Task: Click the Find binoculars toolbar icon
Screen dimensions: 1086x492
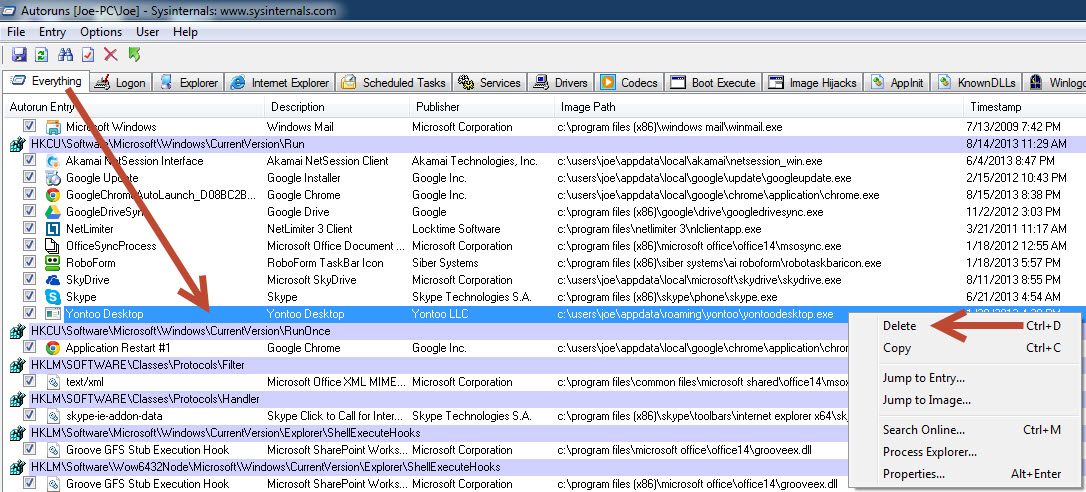Action: (66, 54)
